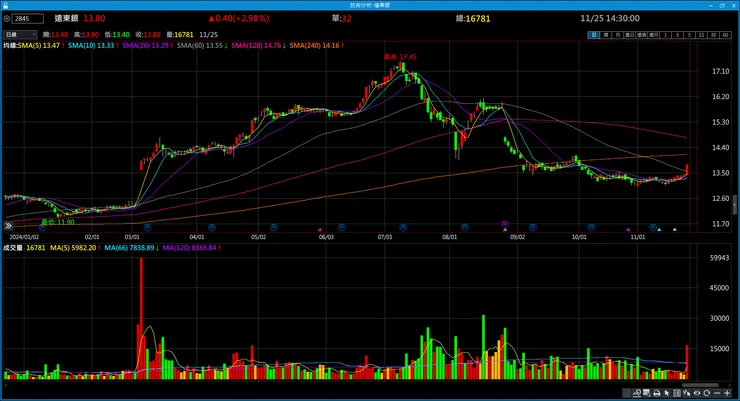This screenshot has height=401, width=740.
Task: Click the SMA(240) 14.16 label
Action: 314,45
